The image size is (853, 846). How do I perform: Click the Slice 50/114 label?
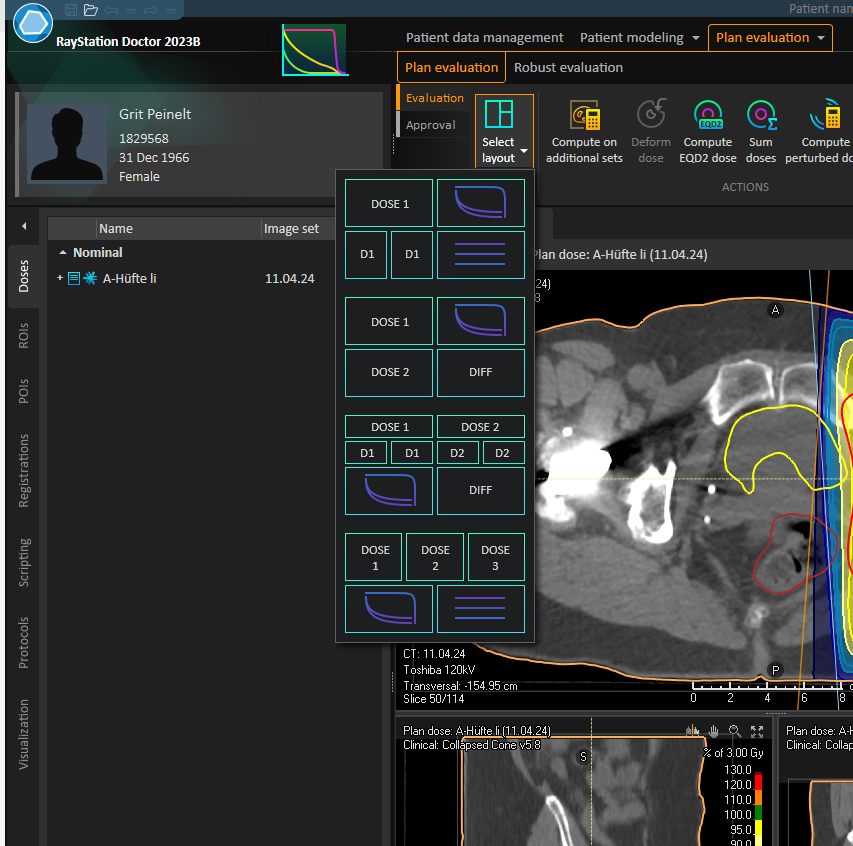coord(434,699)
